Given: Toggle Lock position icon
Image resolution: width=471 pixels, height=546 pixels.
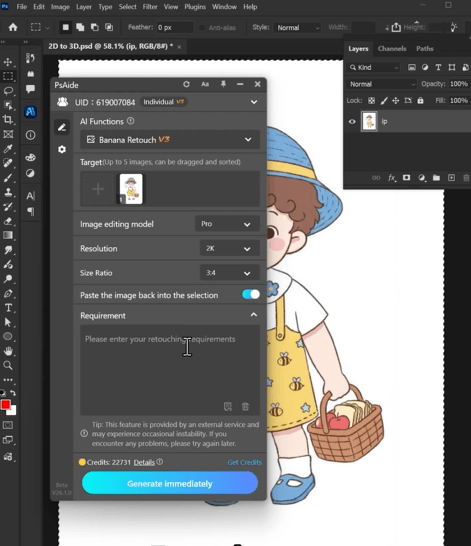Looking at the screenshot, I should pos(396,101).
